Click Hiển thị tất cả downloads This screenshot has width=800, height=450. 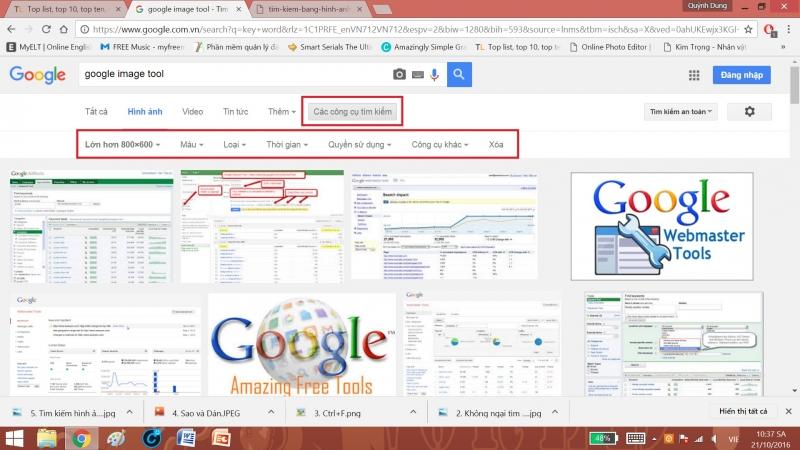[x=743, y=411]
